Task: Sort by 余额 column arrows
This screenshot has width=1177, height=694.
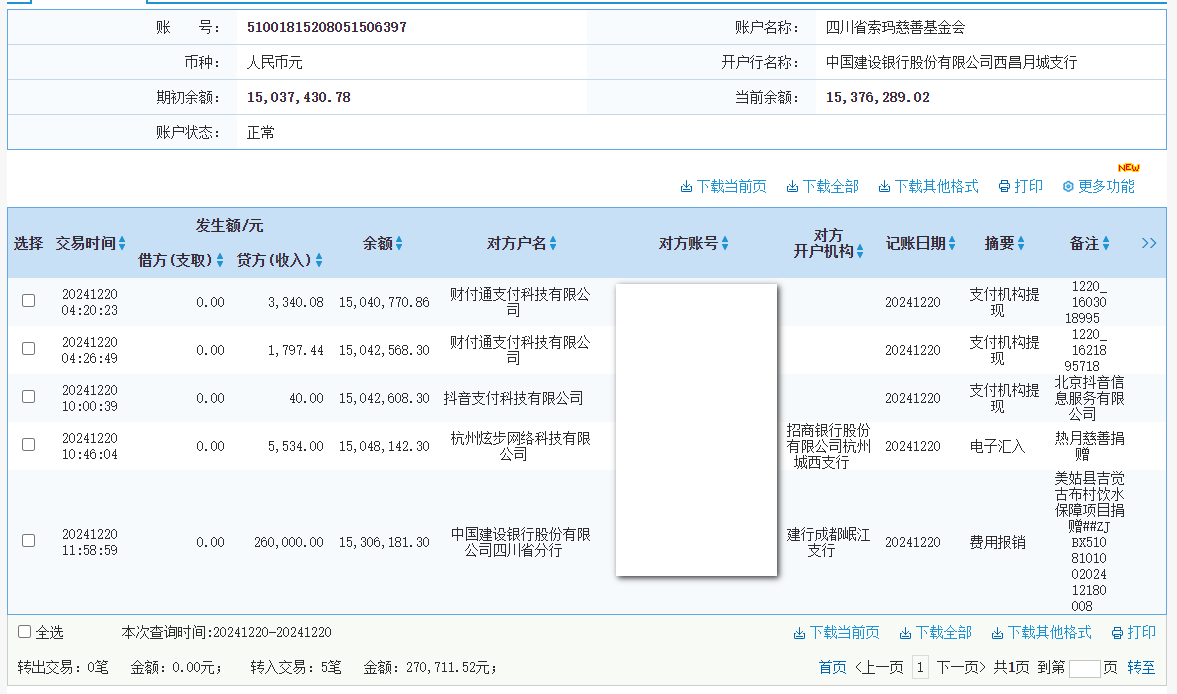Action: pyautogui.click(x=399, y=243)
